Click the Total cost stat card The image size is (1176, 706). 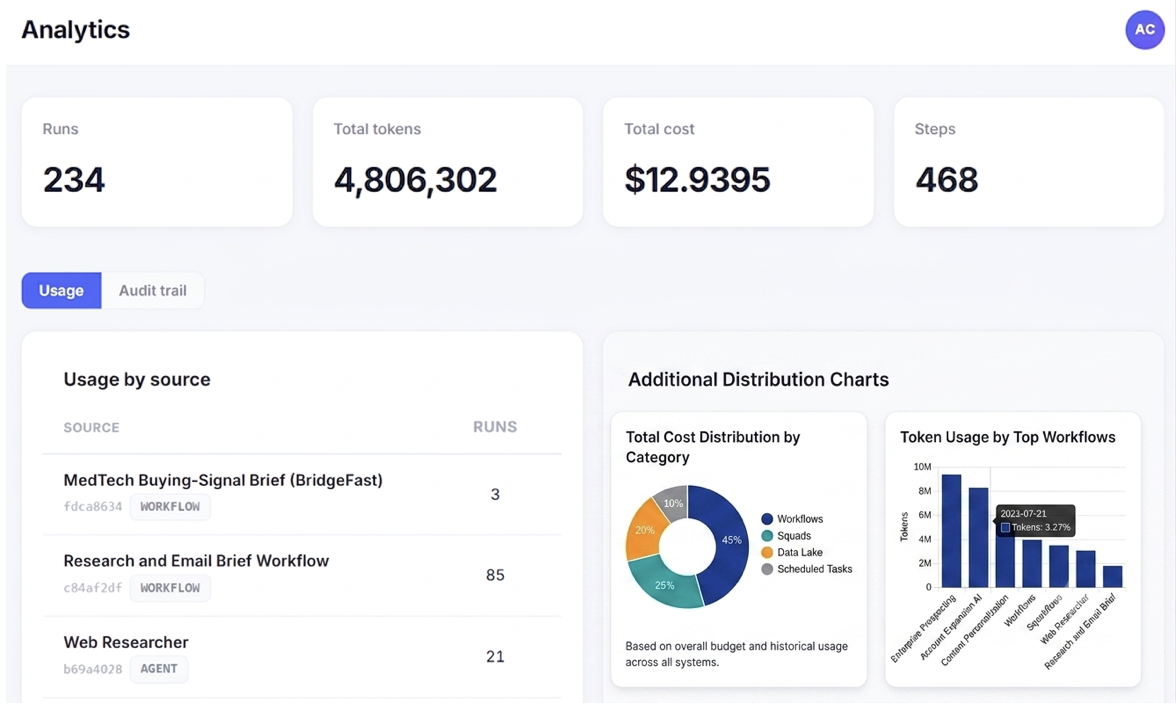(738, 161)
